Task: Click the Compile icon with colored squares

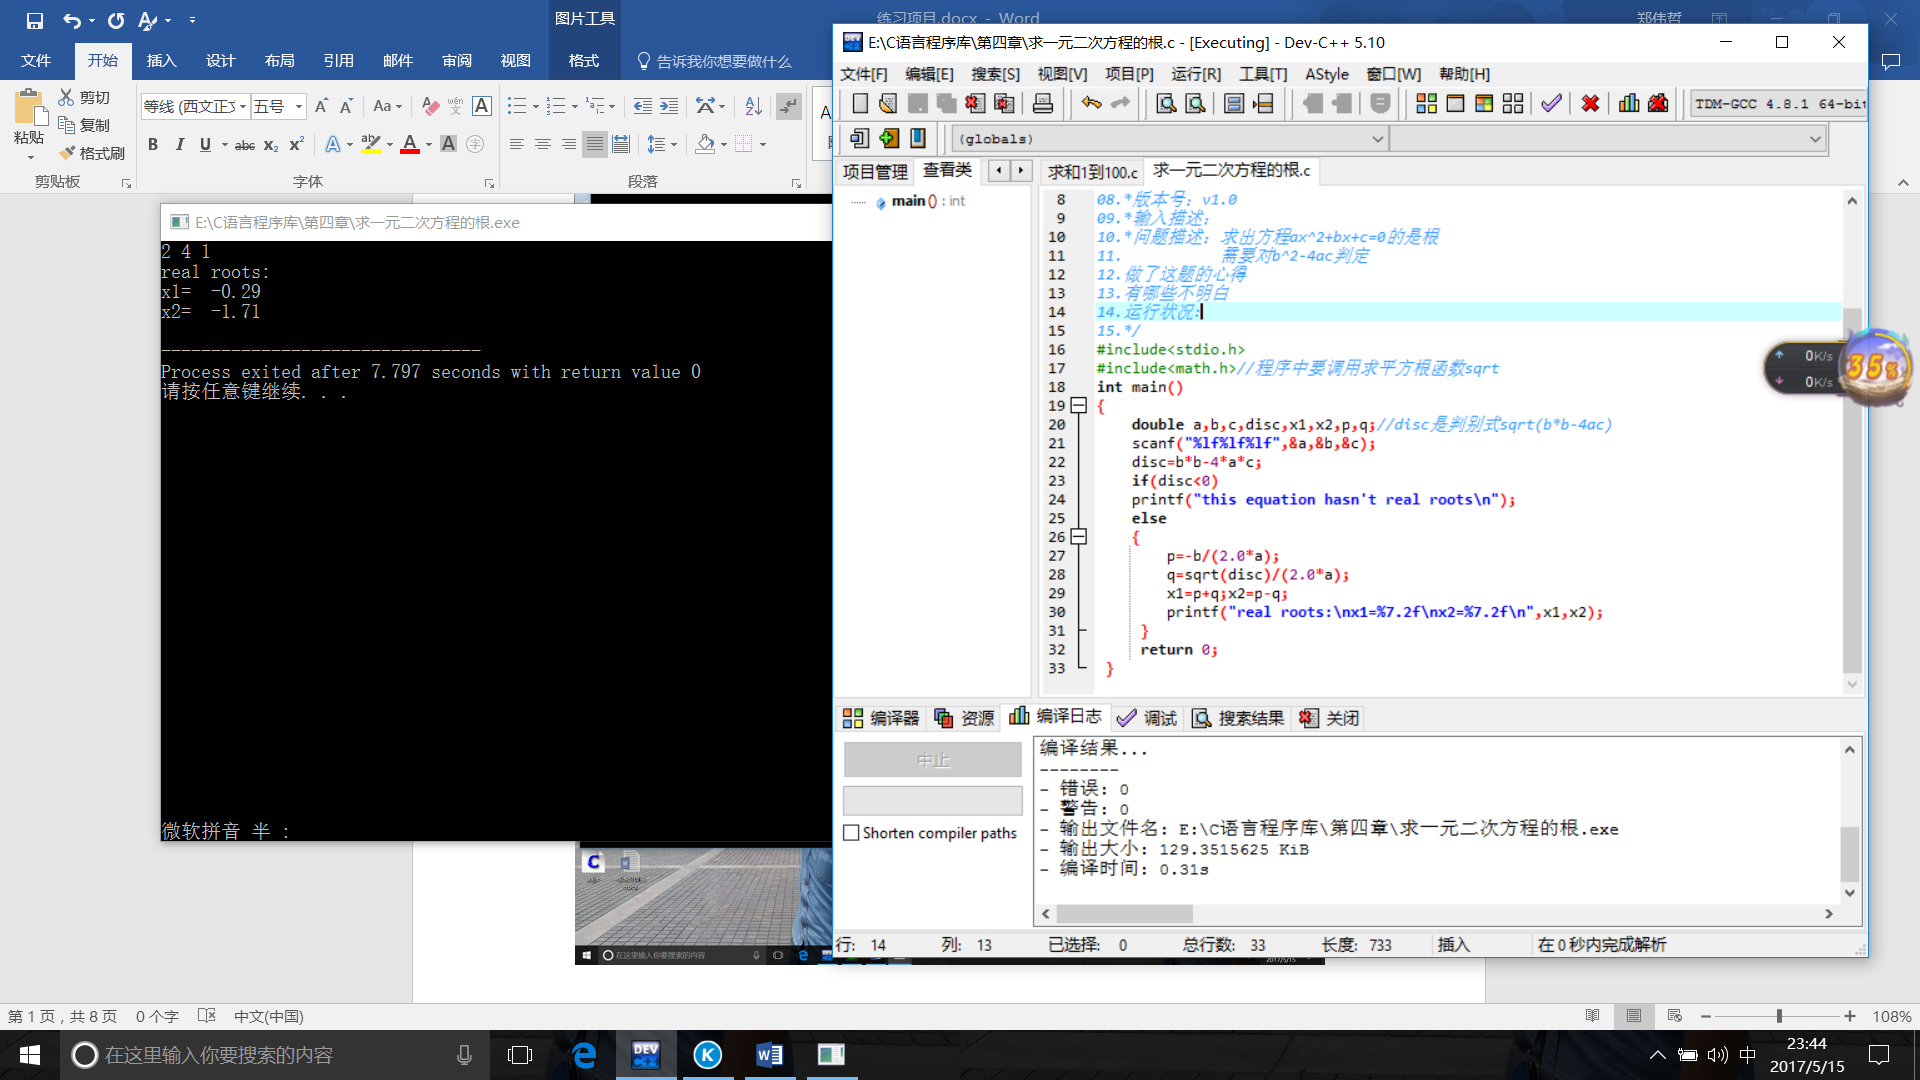Action: (1427, 103)
